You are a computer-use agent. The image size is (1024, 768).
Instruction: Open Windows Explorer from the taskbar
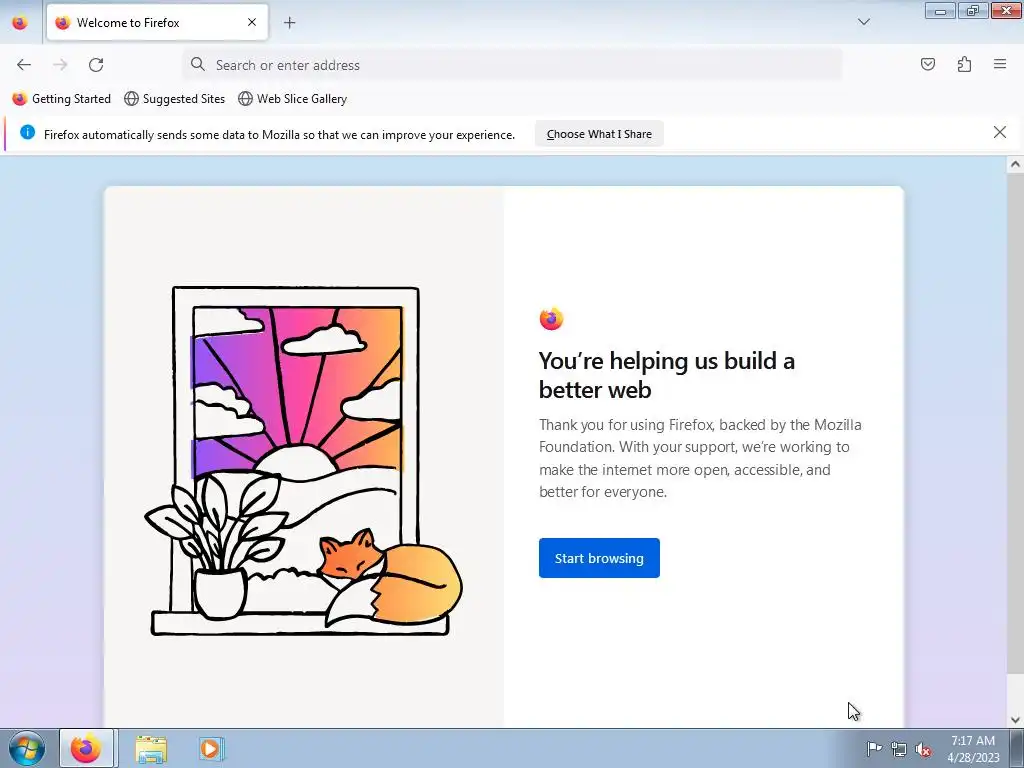click(x=151, y=748)
